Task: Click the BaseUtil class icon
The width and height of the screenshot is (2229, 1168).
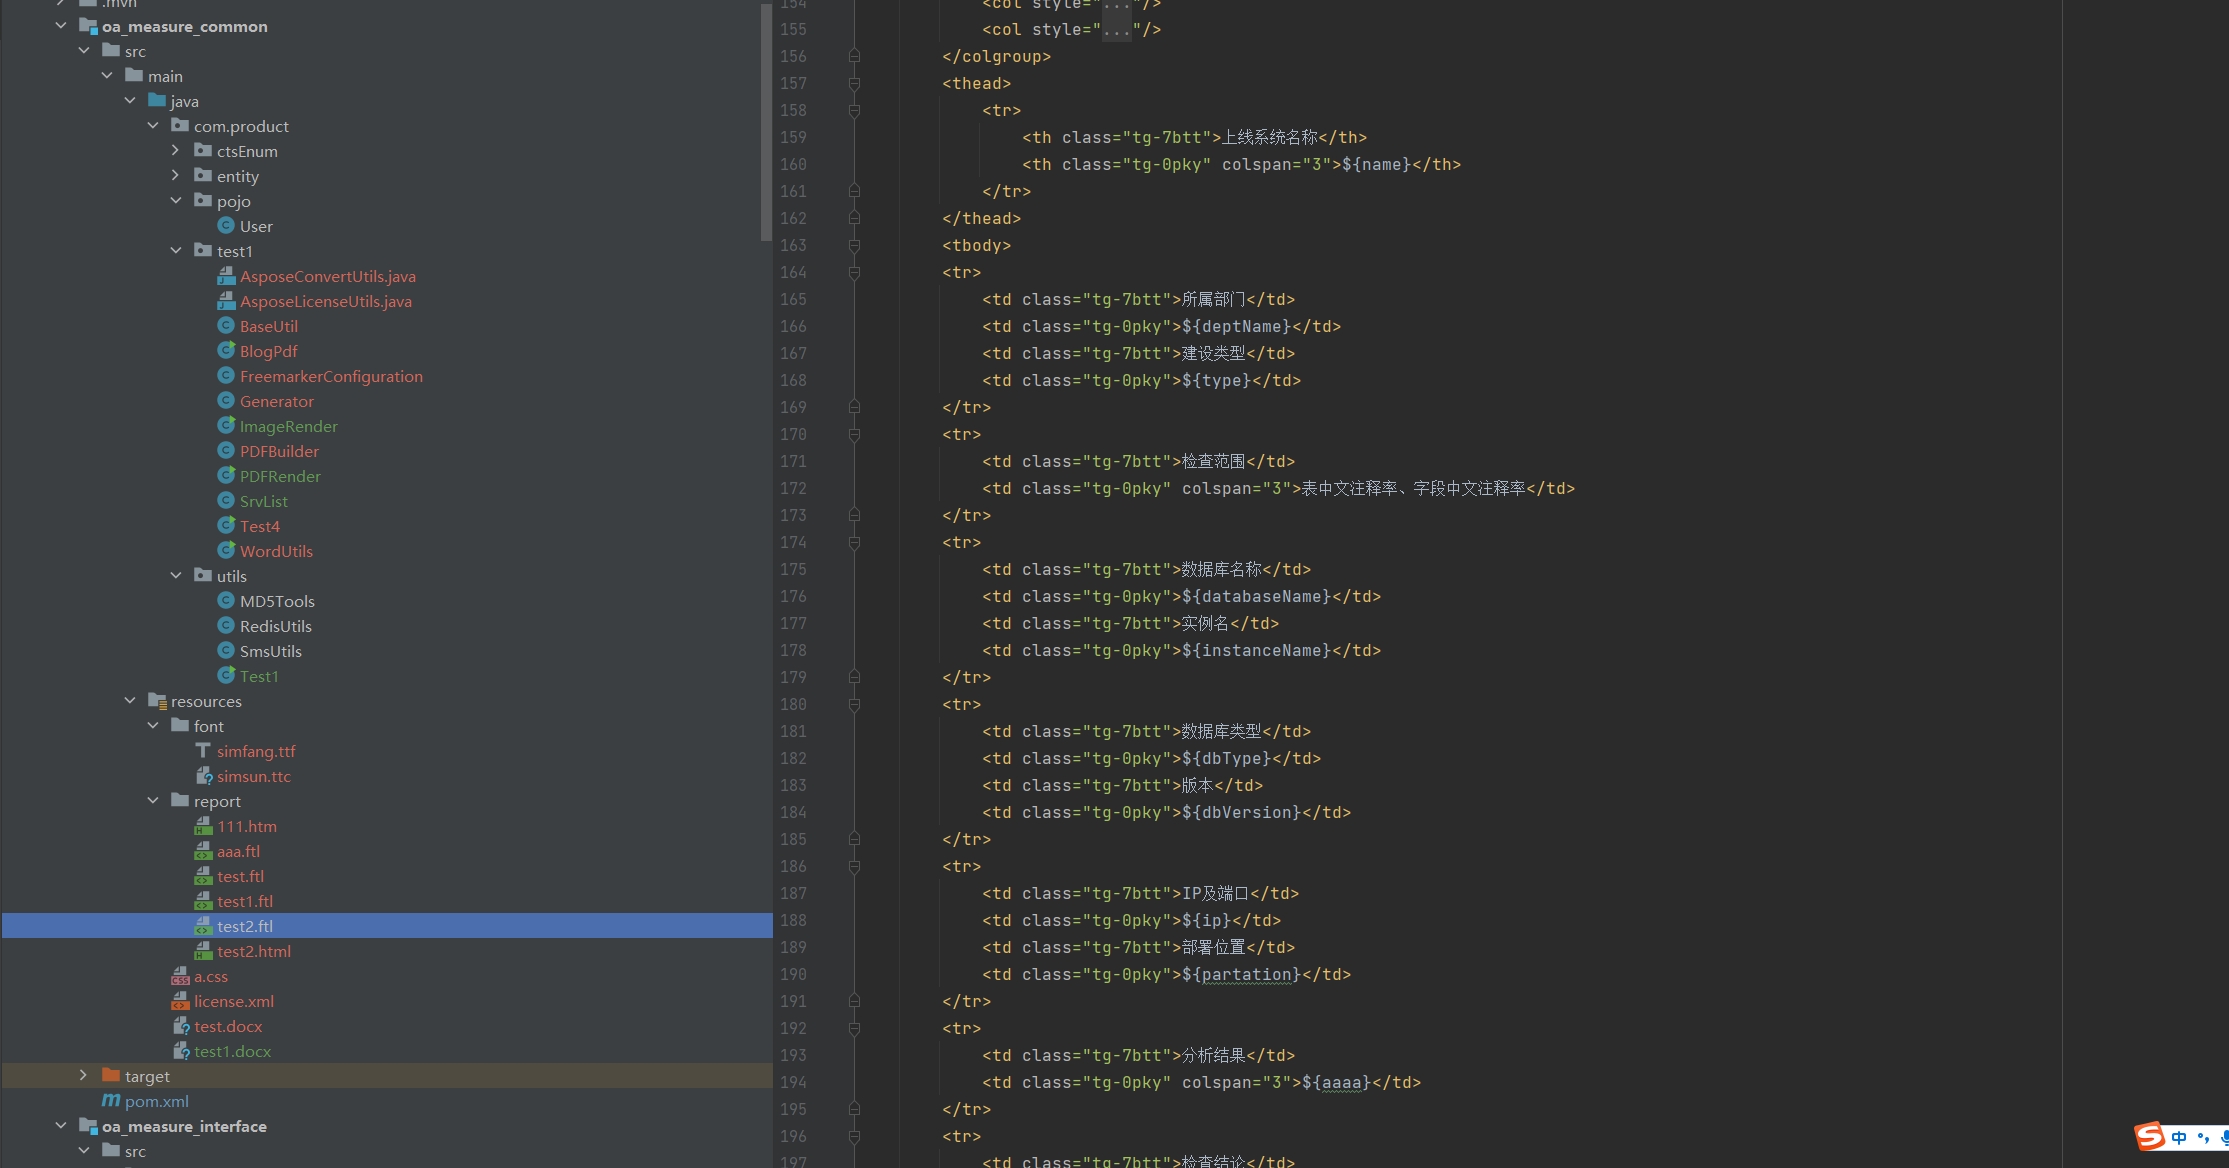Action: coord(226,326)
